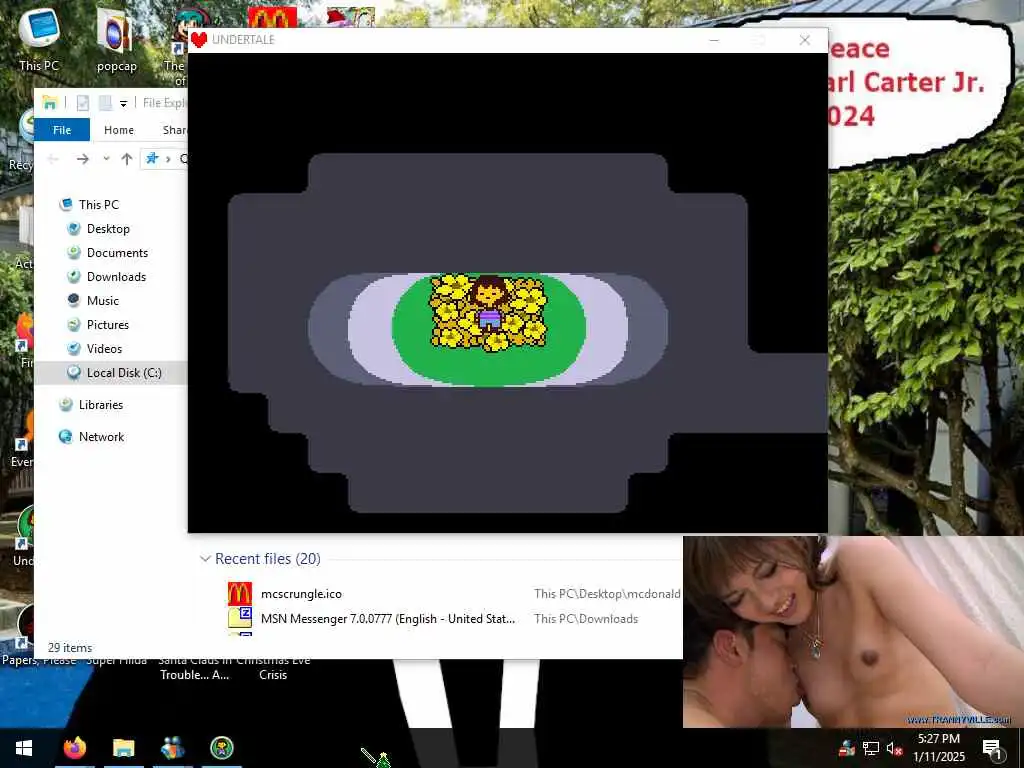Viewport: 1024px width, 768px height.
Task: Click the MSN Messenger system tray icon
Action: [847, 748]
